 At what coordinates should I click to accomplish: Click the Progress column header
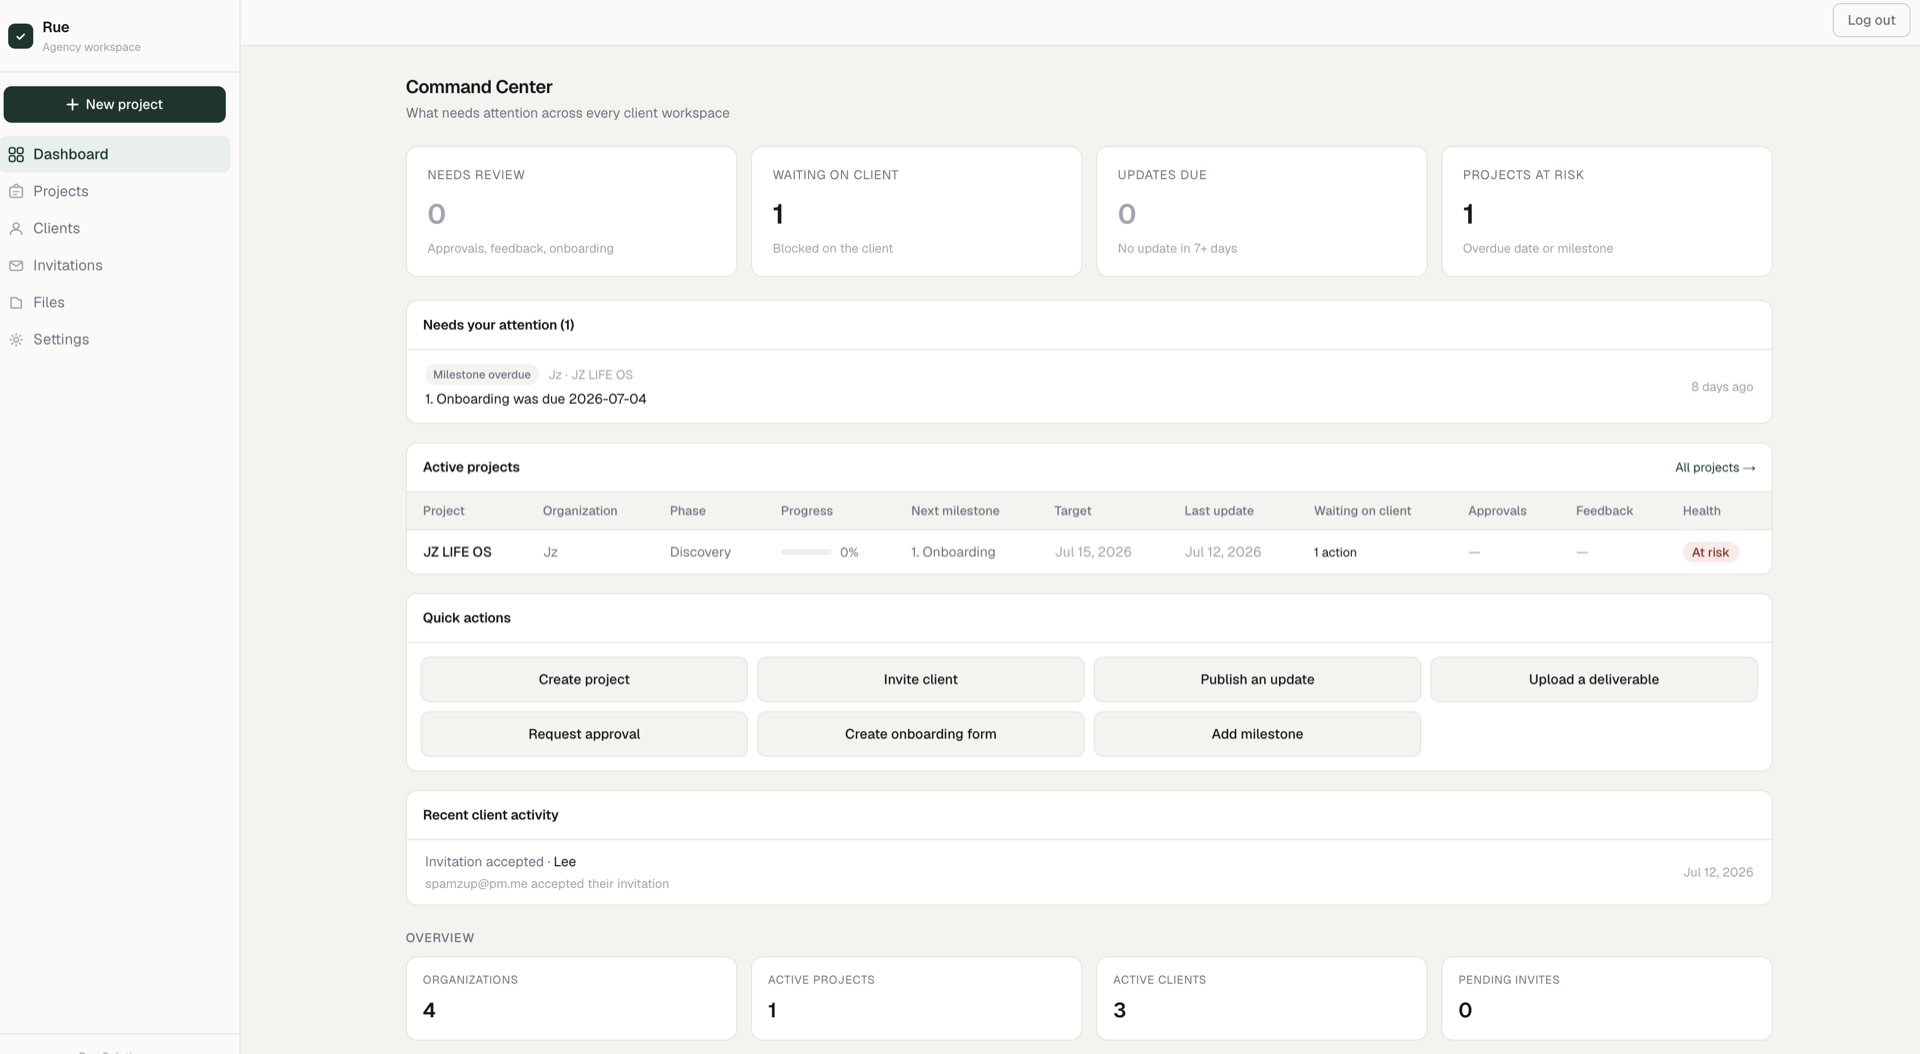click(806, 511)
